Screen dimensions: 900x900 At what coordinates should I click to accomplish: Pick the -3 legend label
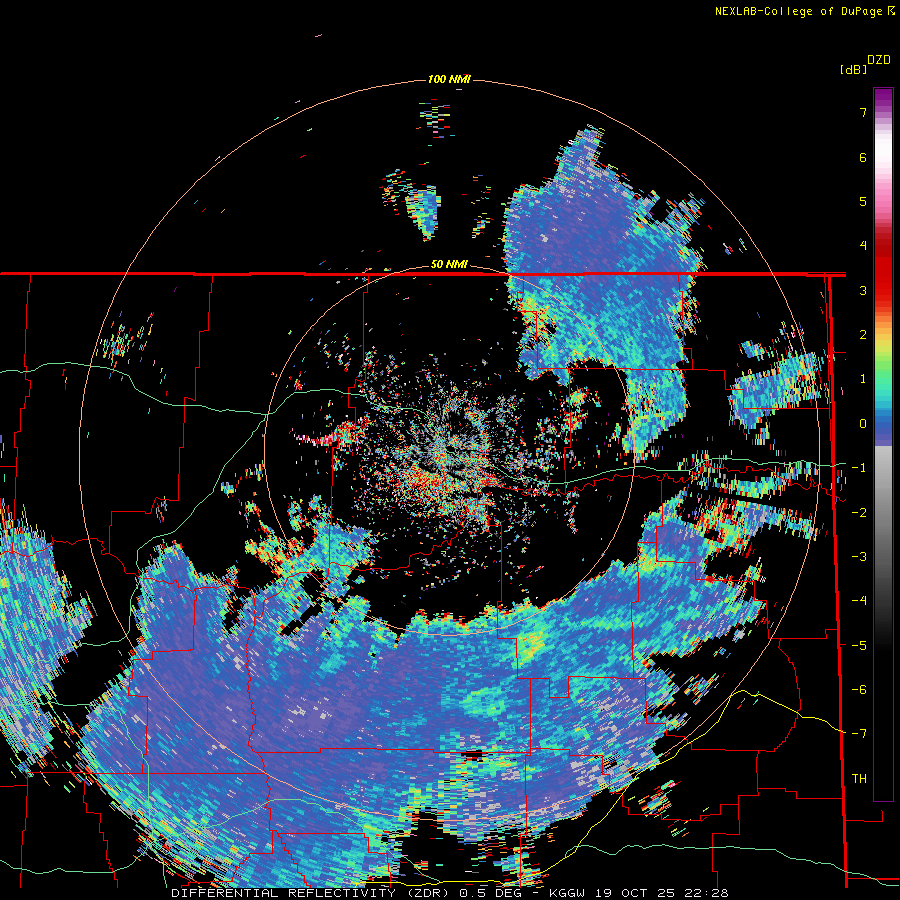point(859,556)
